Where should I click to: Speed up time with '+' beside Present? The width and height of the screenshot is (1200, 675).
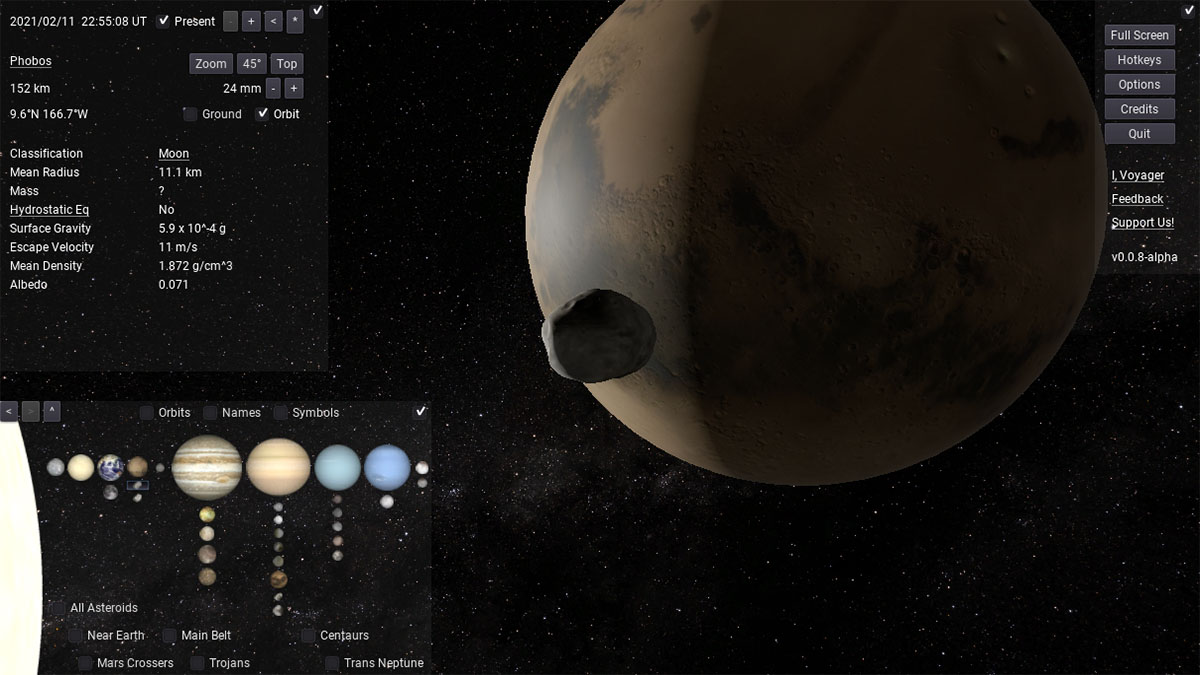pyautogui.click(x=251, y=21)
